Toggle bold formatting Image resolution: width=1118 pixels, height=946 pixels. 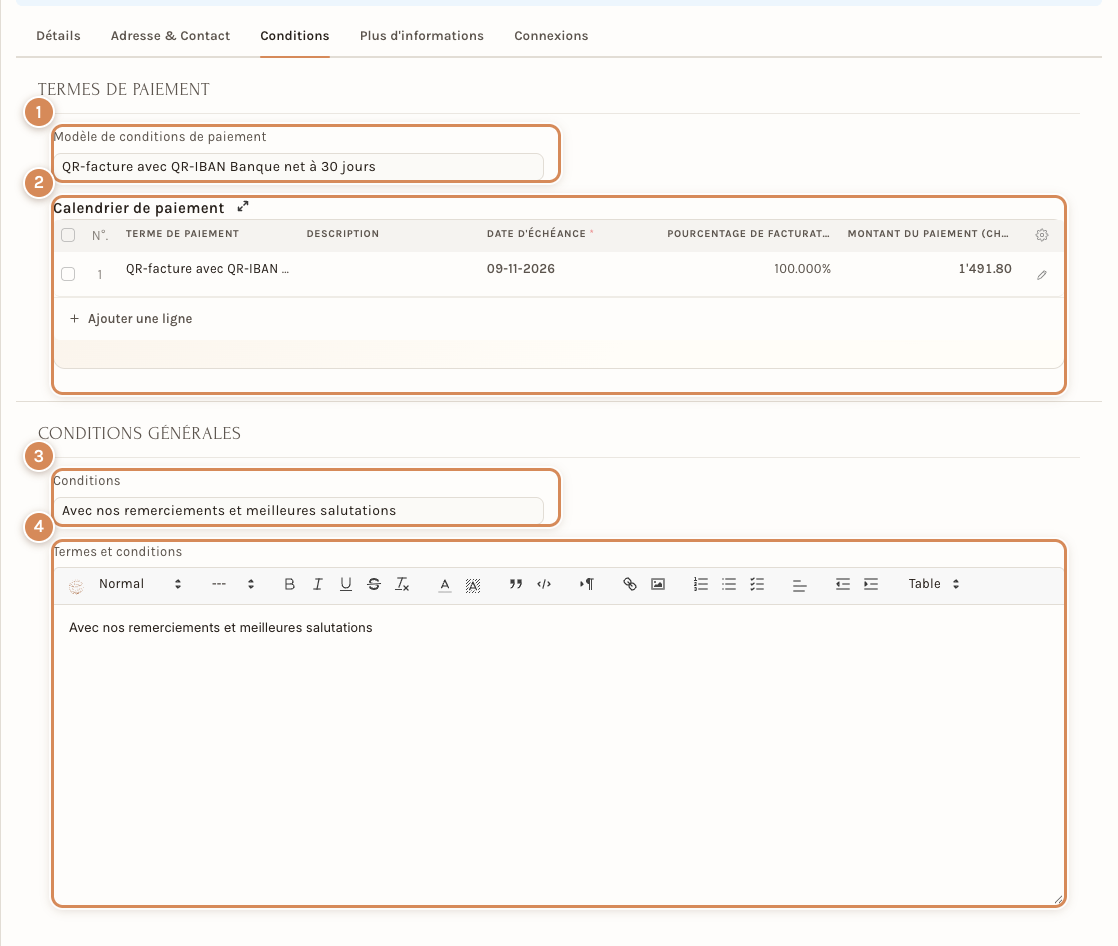[x=289, y=584]
